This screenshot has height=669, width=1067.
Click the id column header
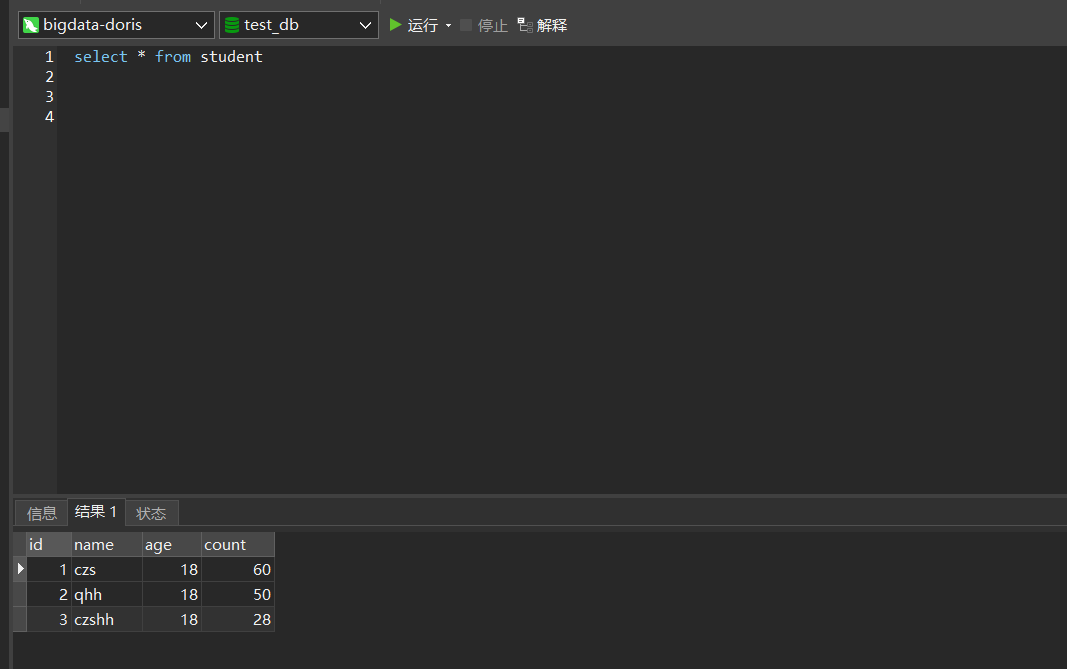(x=49, y=544)
